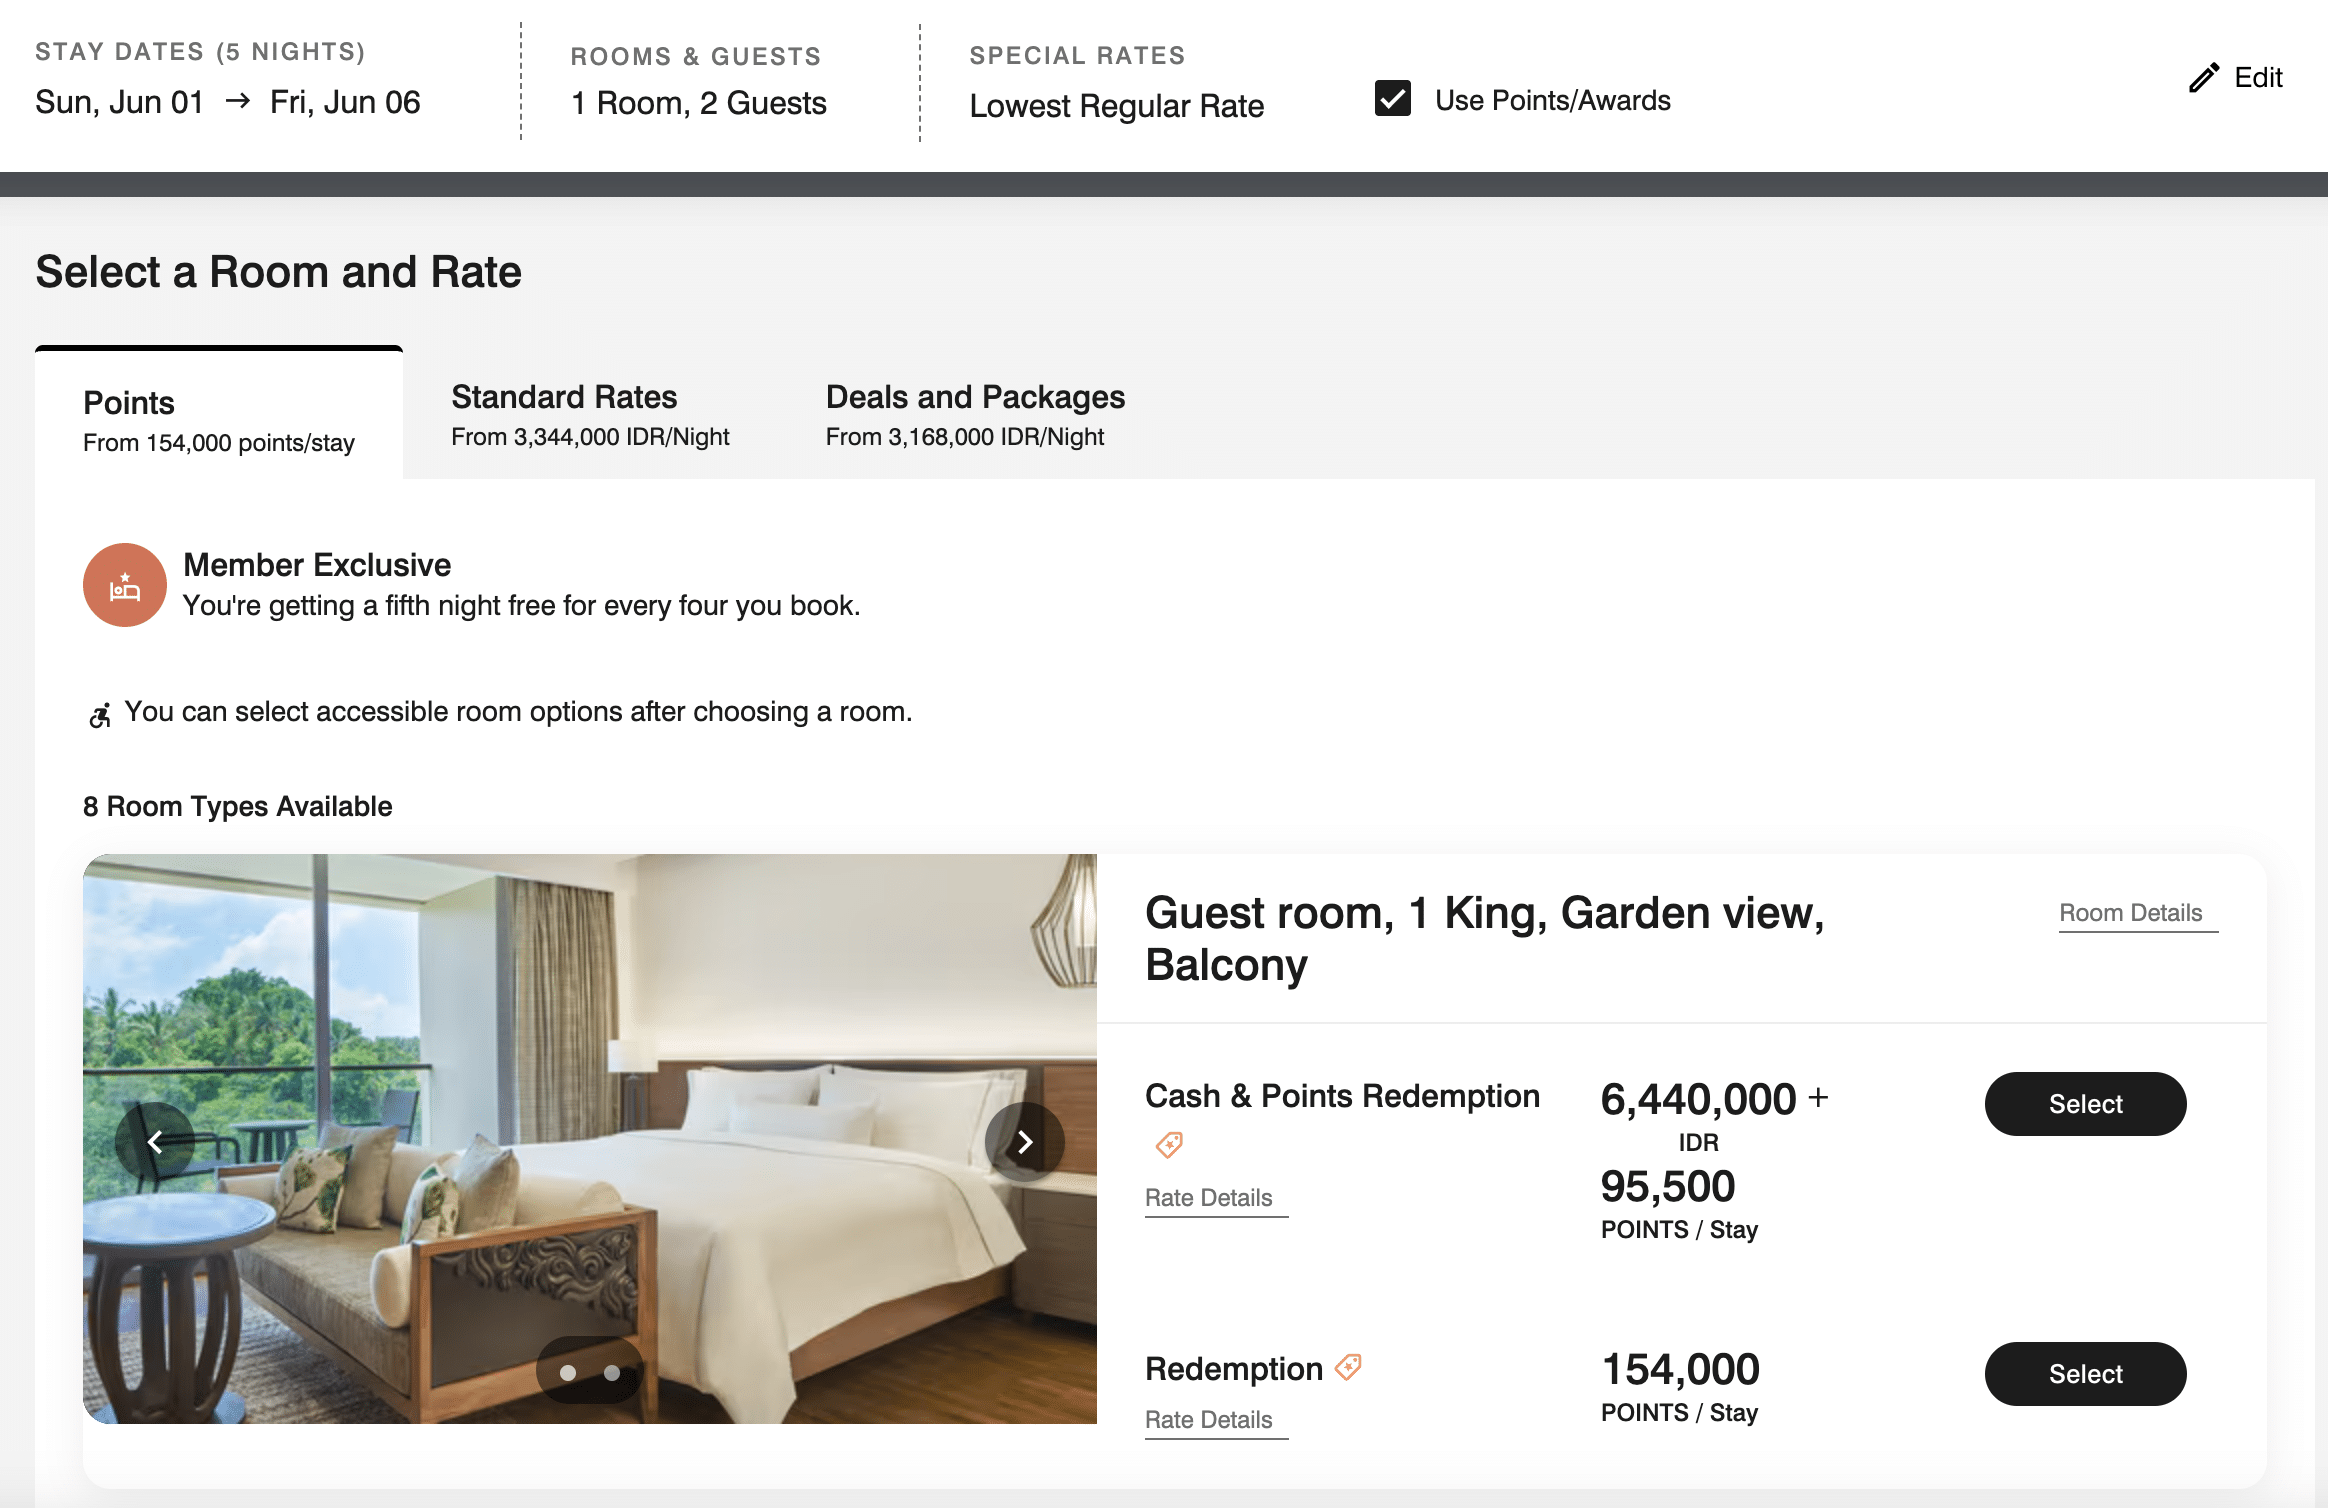The image size is (2328, 1508).
Task: Show next room photo with right arrow
Action: coord(1024,1142)
